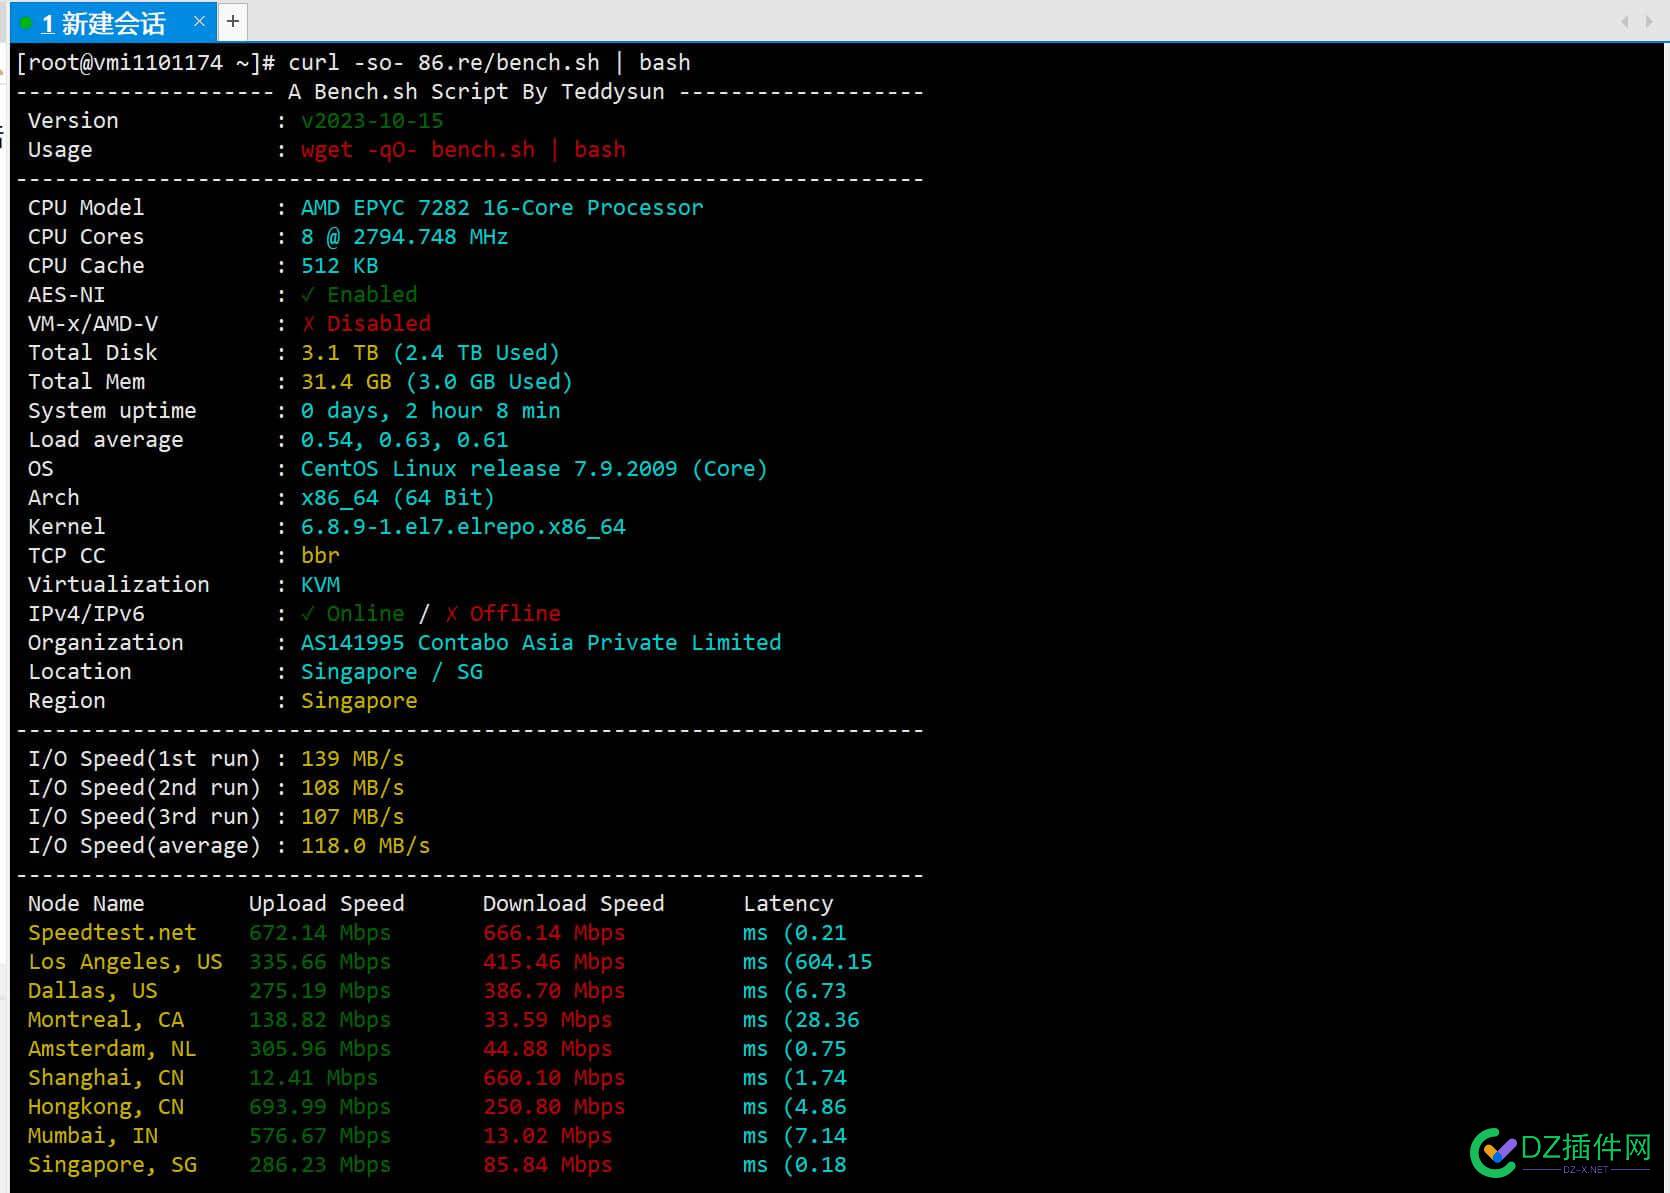Image resolution: width=1670 pixels, height=1193 pixels.
Task: Click Hongkong upload speed 693.99 Mbps
Action: point(320,1106)
